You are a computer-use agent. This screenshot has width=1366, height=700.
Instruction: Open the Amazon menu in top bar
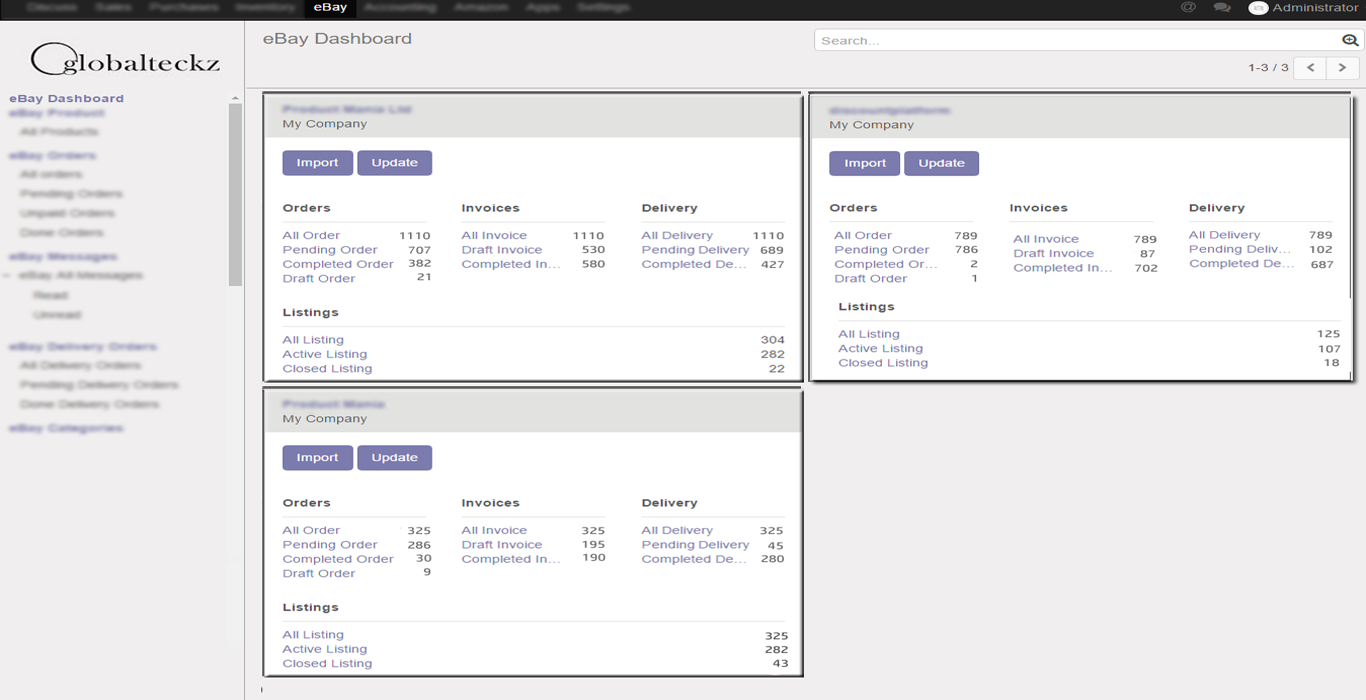click(x=481, y=7)
